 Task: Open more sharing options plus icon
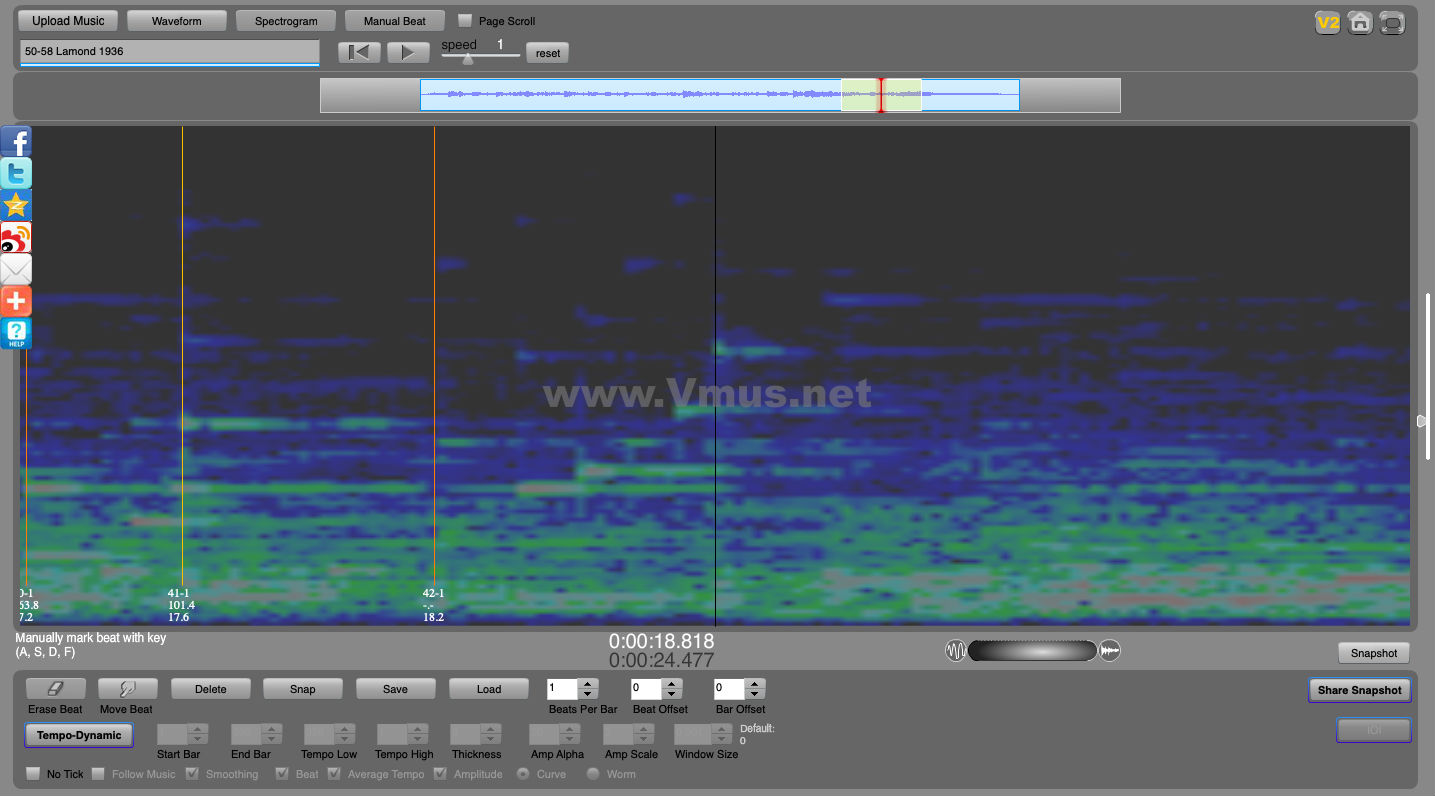coord(16,301)
